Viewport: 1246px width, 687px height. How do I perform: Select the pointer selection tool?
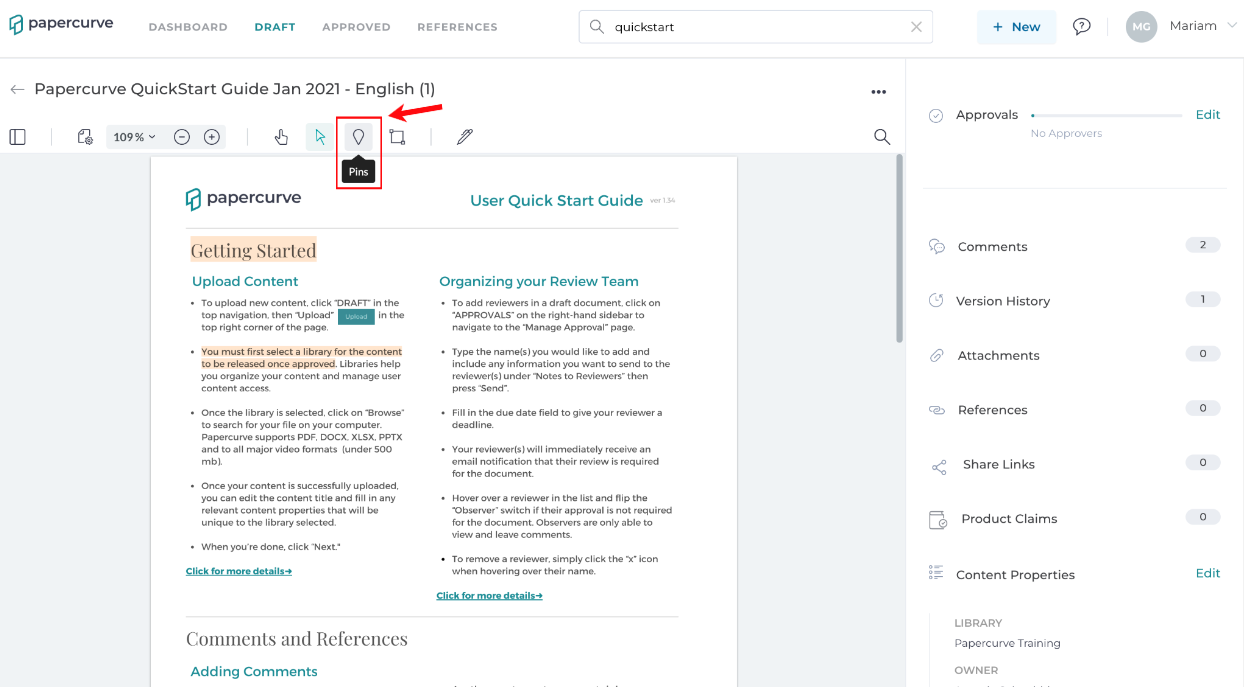point(320,137)
